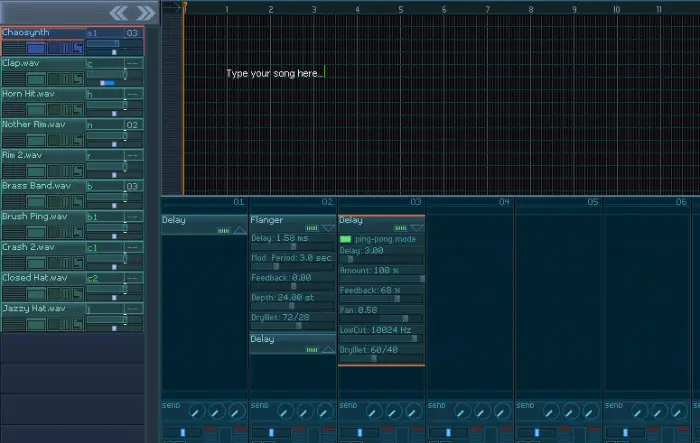Viewport: 700px width, 443px height.
Task: Click the striped keyboard icon in Jazzy Hat.wav row
Action: (14, 324)
